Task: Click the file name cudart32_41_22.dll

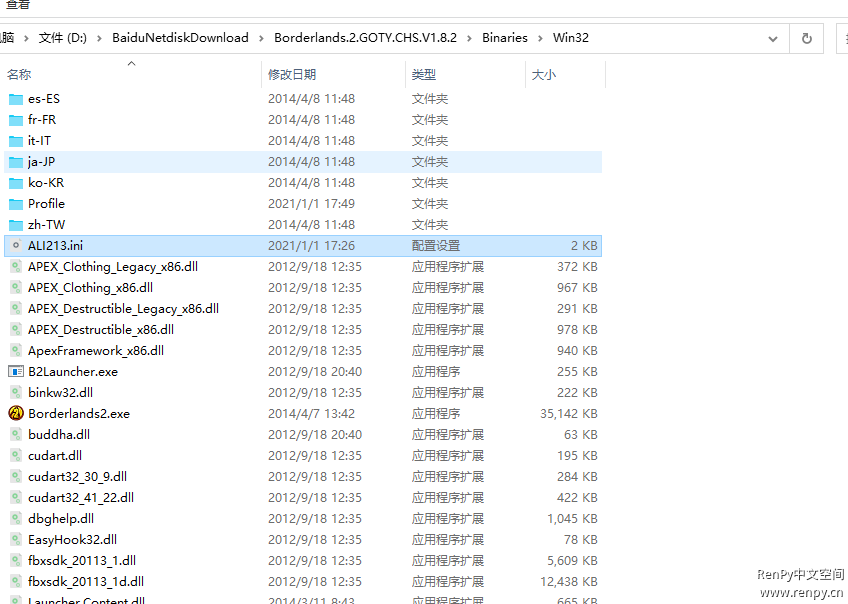Action: [81, 498]
